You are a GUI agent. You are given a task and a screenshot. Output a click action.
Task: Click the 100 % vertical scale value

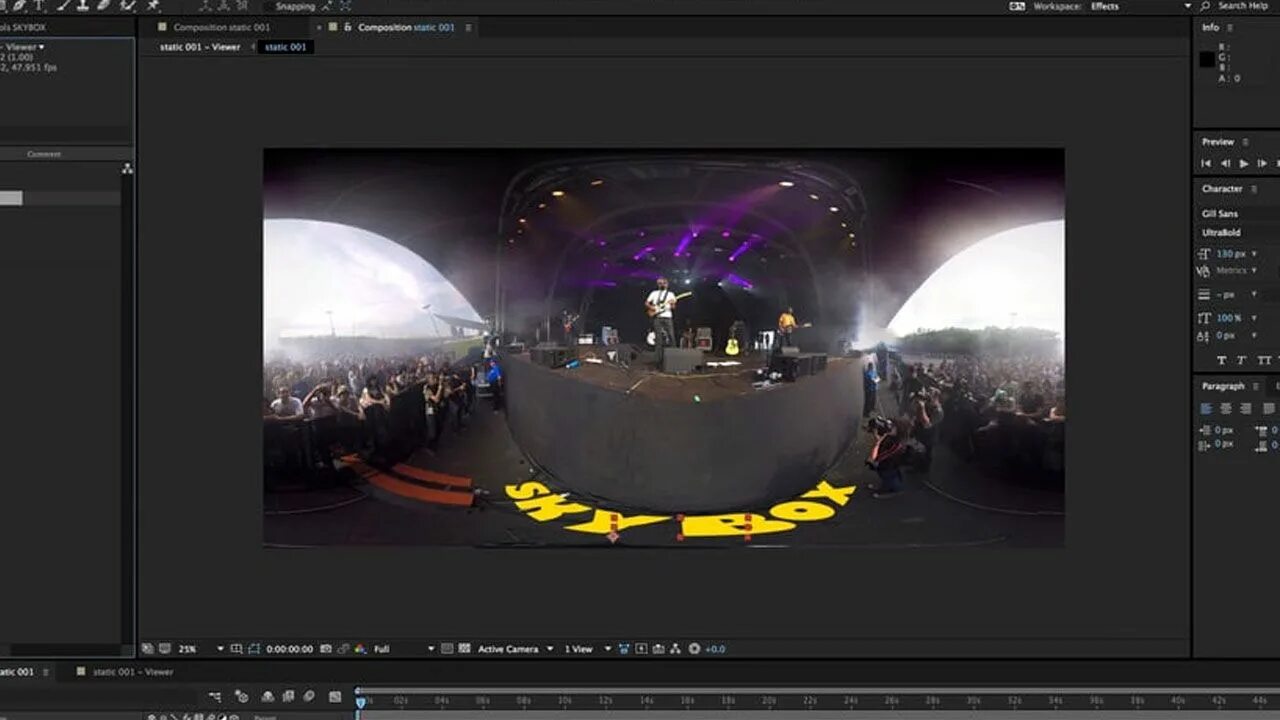(x=1229, y=317)
